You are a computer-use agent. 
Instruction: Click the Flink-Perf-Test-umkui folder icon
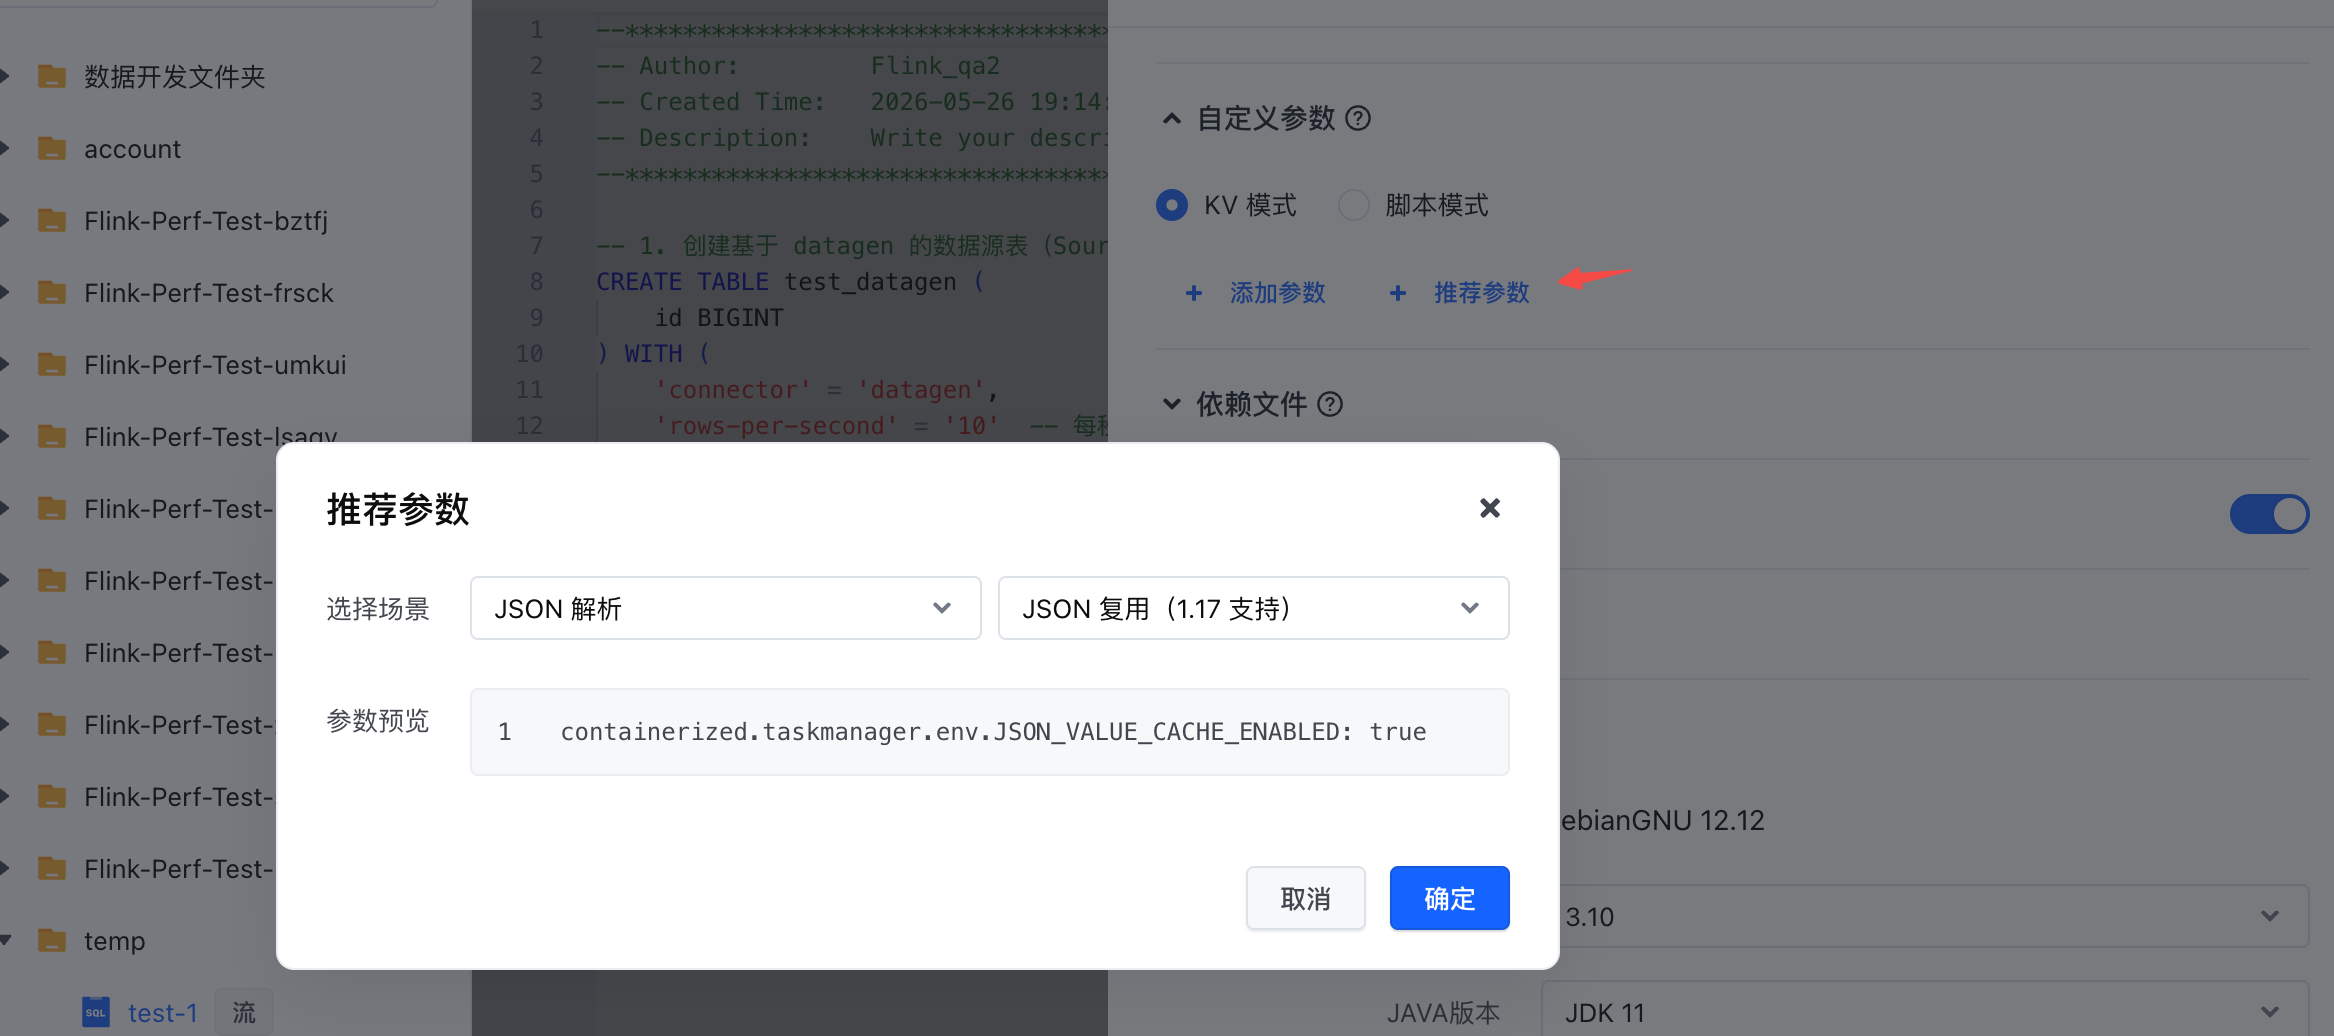tap(52, 365)
